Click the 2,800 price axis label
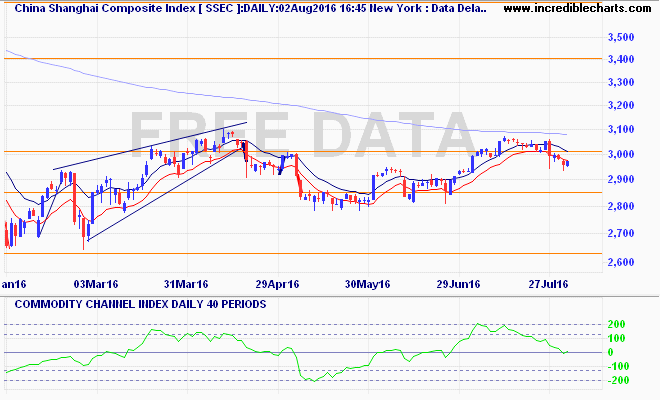This screenshot has width=660, height=400. (x=621, y=206)
